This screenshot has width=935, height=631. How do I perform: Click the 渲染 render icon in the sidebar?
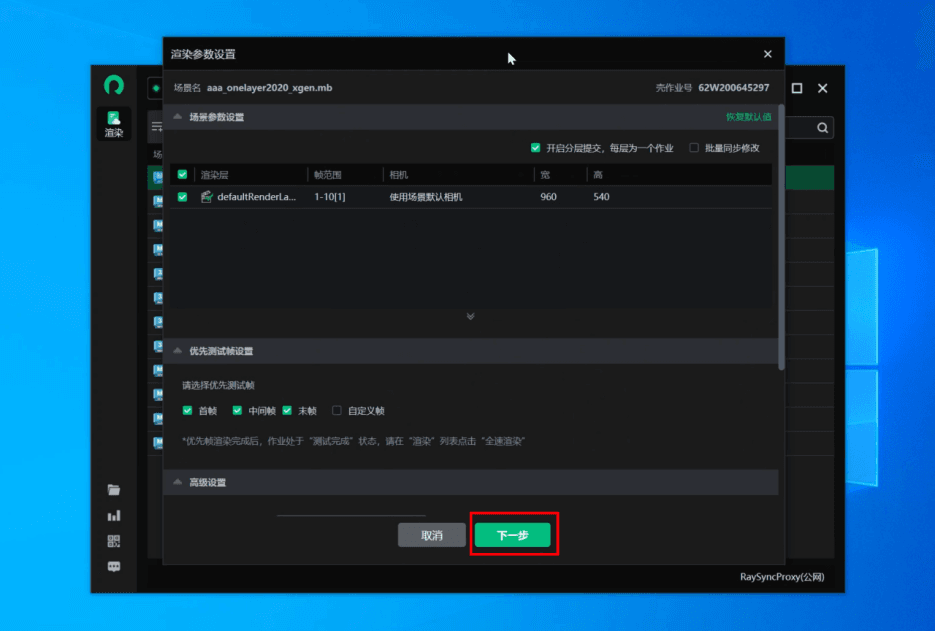pyautogui.click(x=114, y=123)
